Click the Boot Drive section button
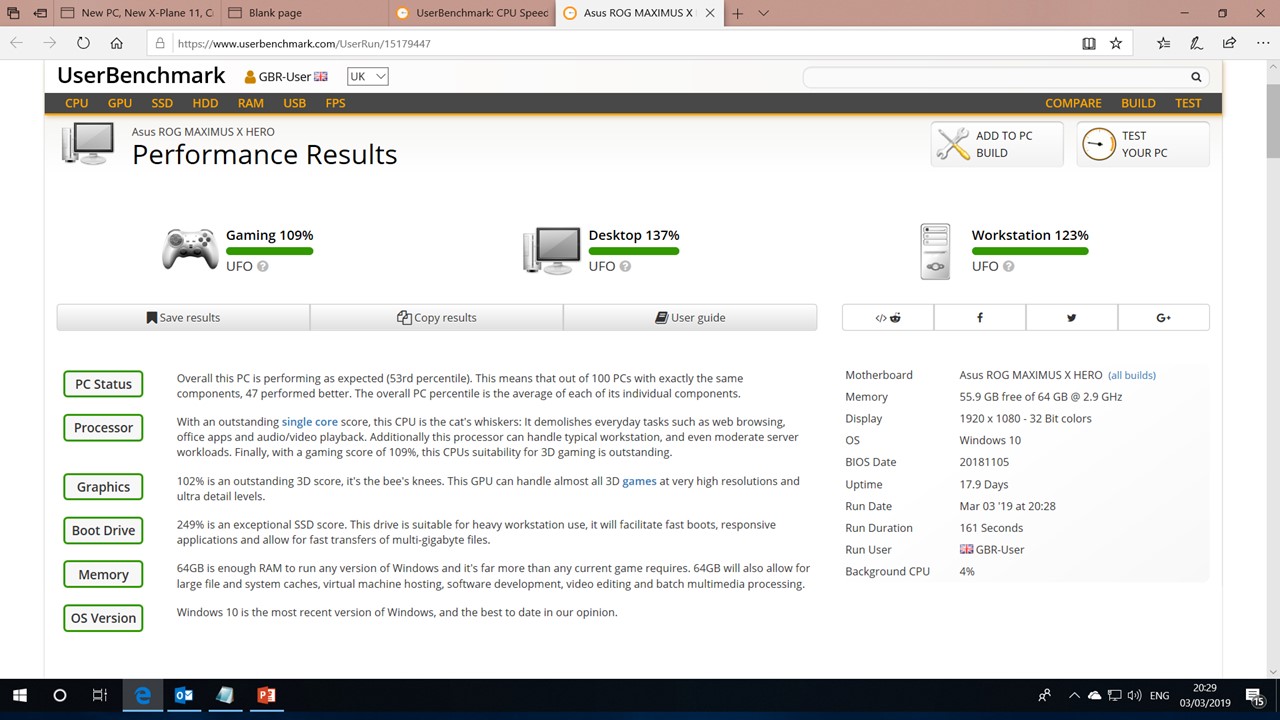 tap(103, 531)
